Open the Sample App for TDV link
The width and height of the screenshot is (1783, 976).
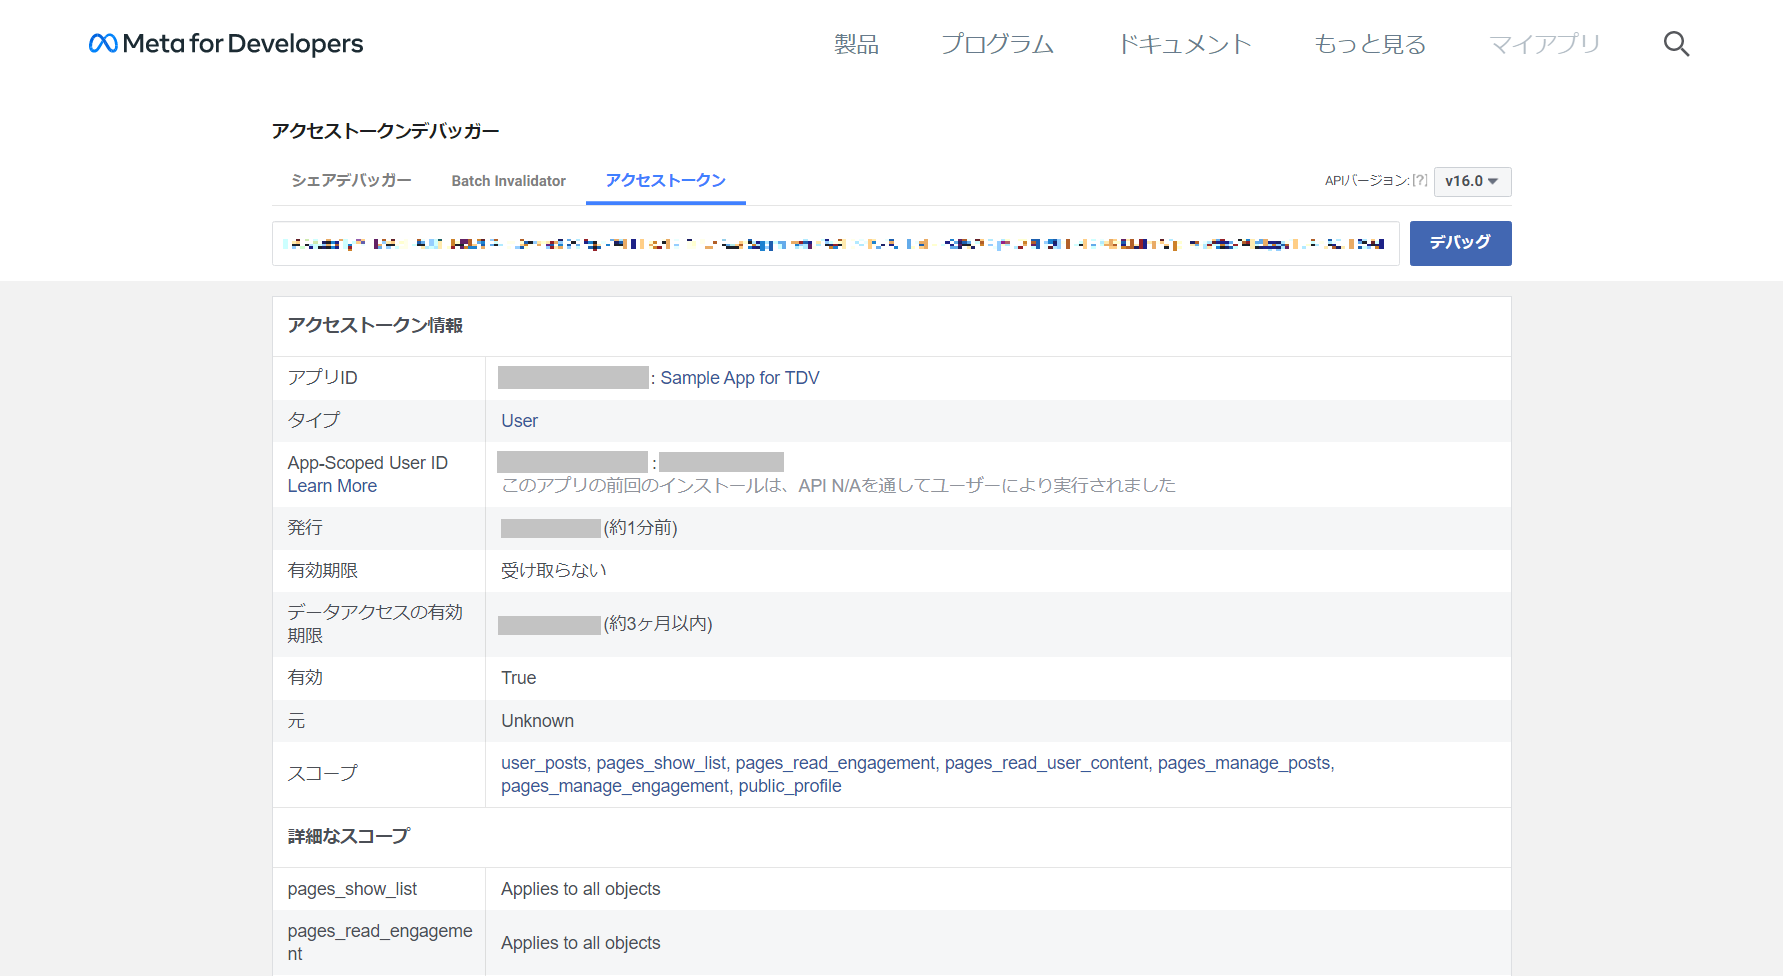739,378
